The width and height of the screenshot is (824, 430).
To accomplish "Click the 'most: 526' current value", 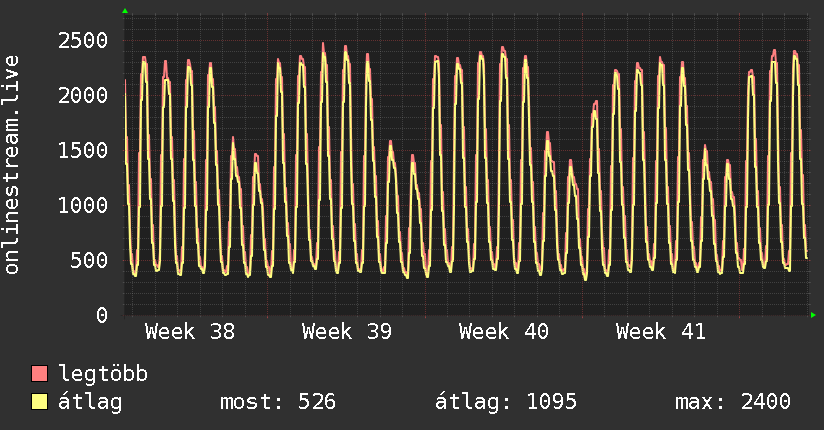I will coord(278,402).
